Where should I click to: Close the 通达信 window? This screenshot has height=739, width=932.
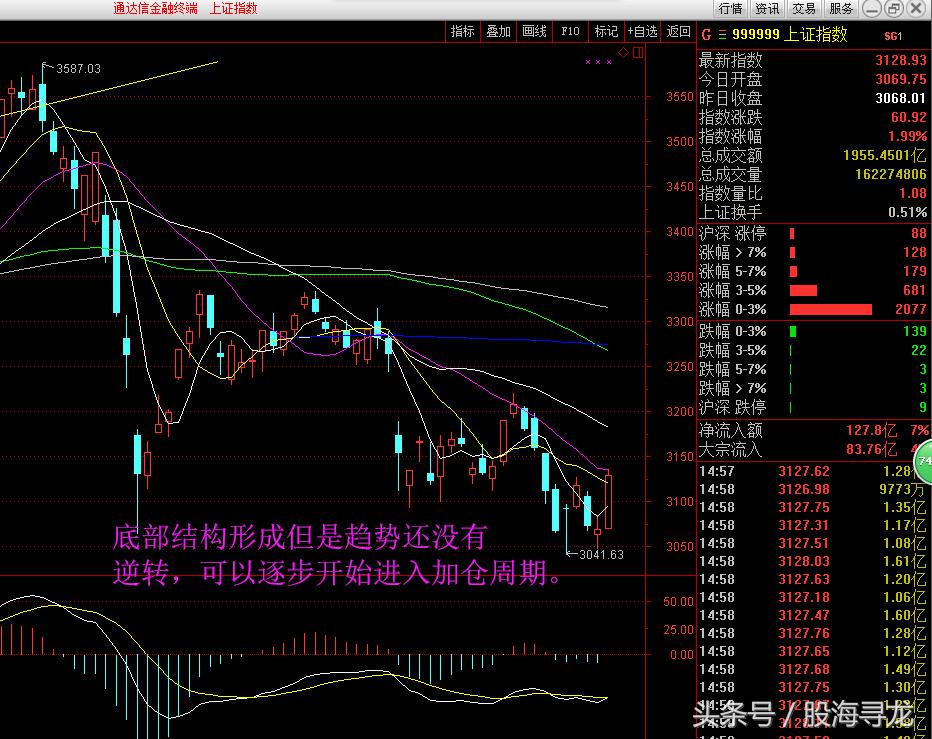point(916,8)
